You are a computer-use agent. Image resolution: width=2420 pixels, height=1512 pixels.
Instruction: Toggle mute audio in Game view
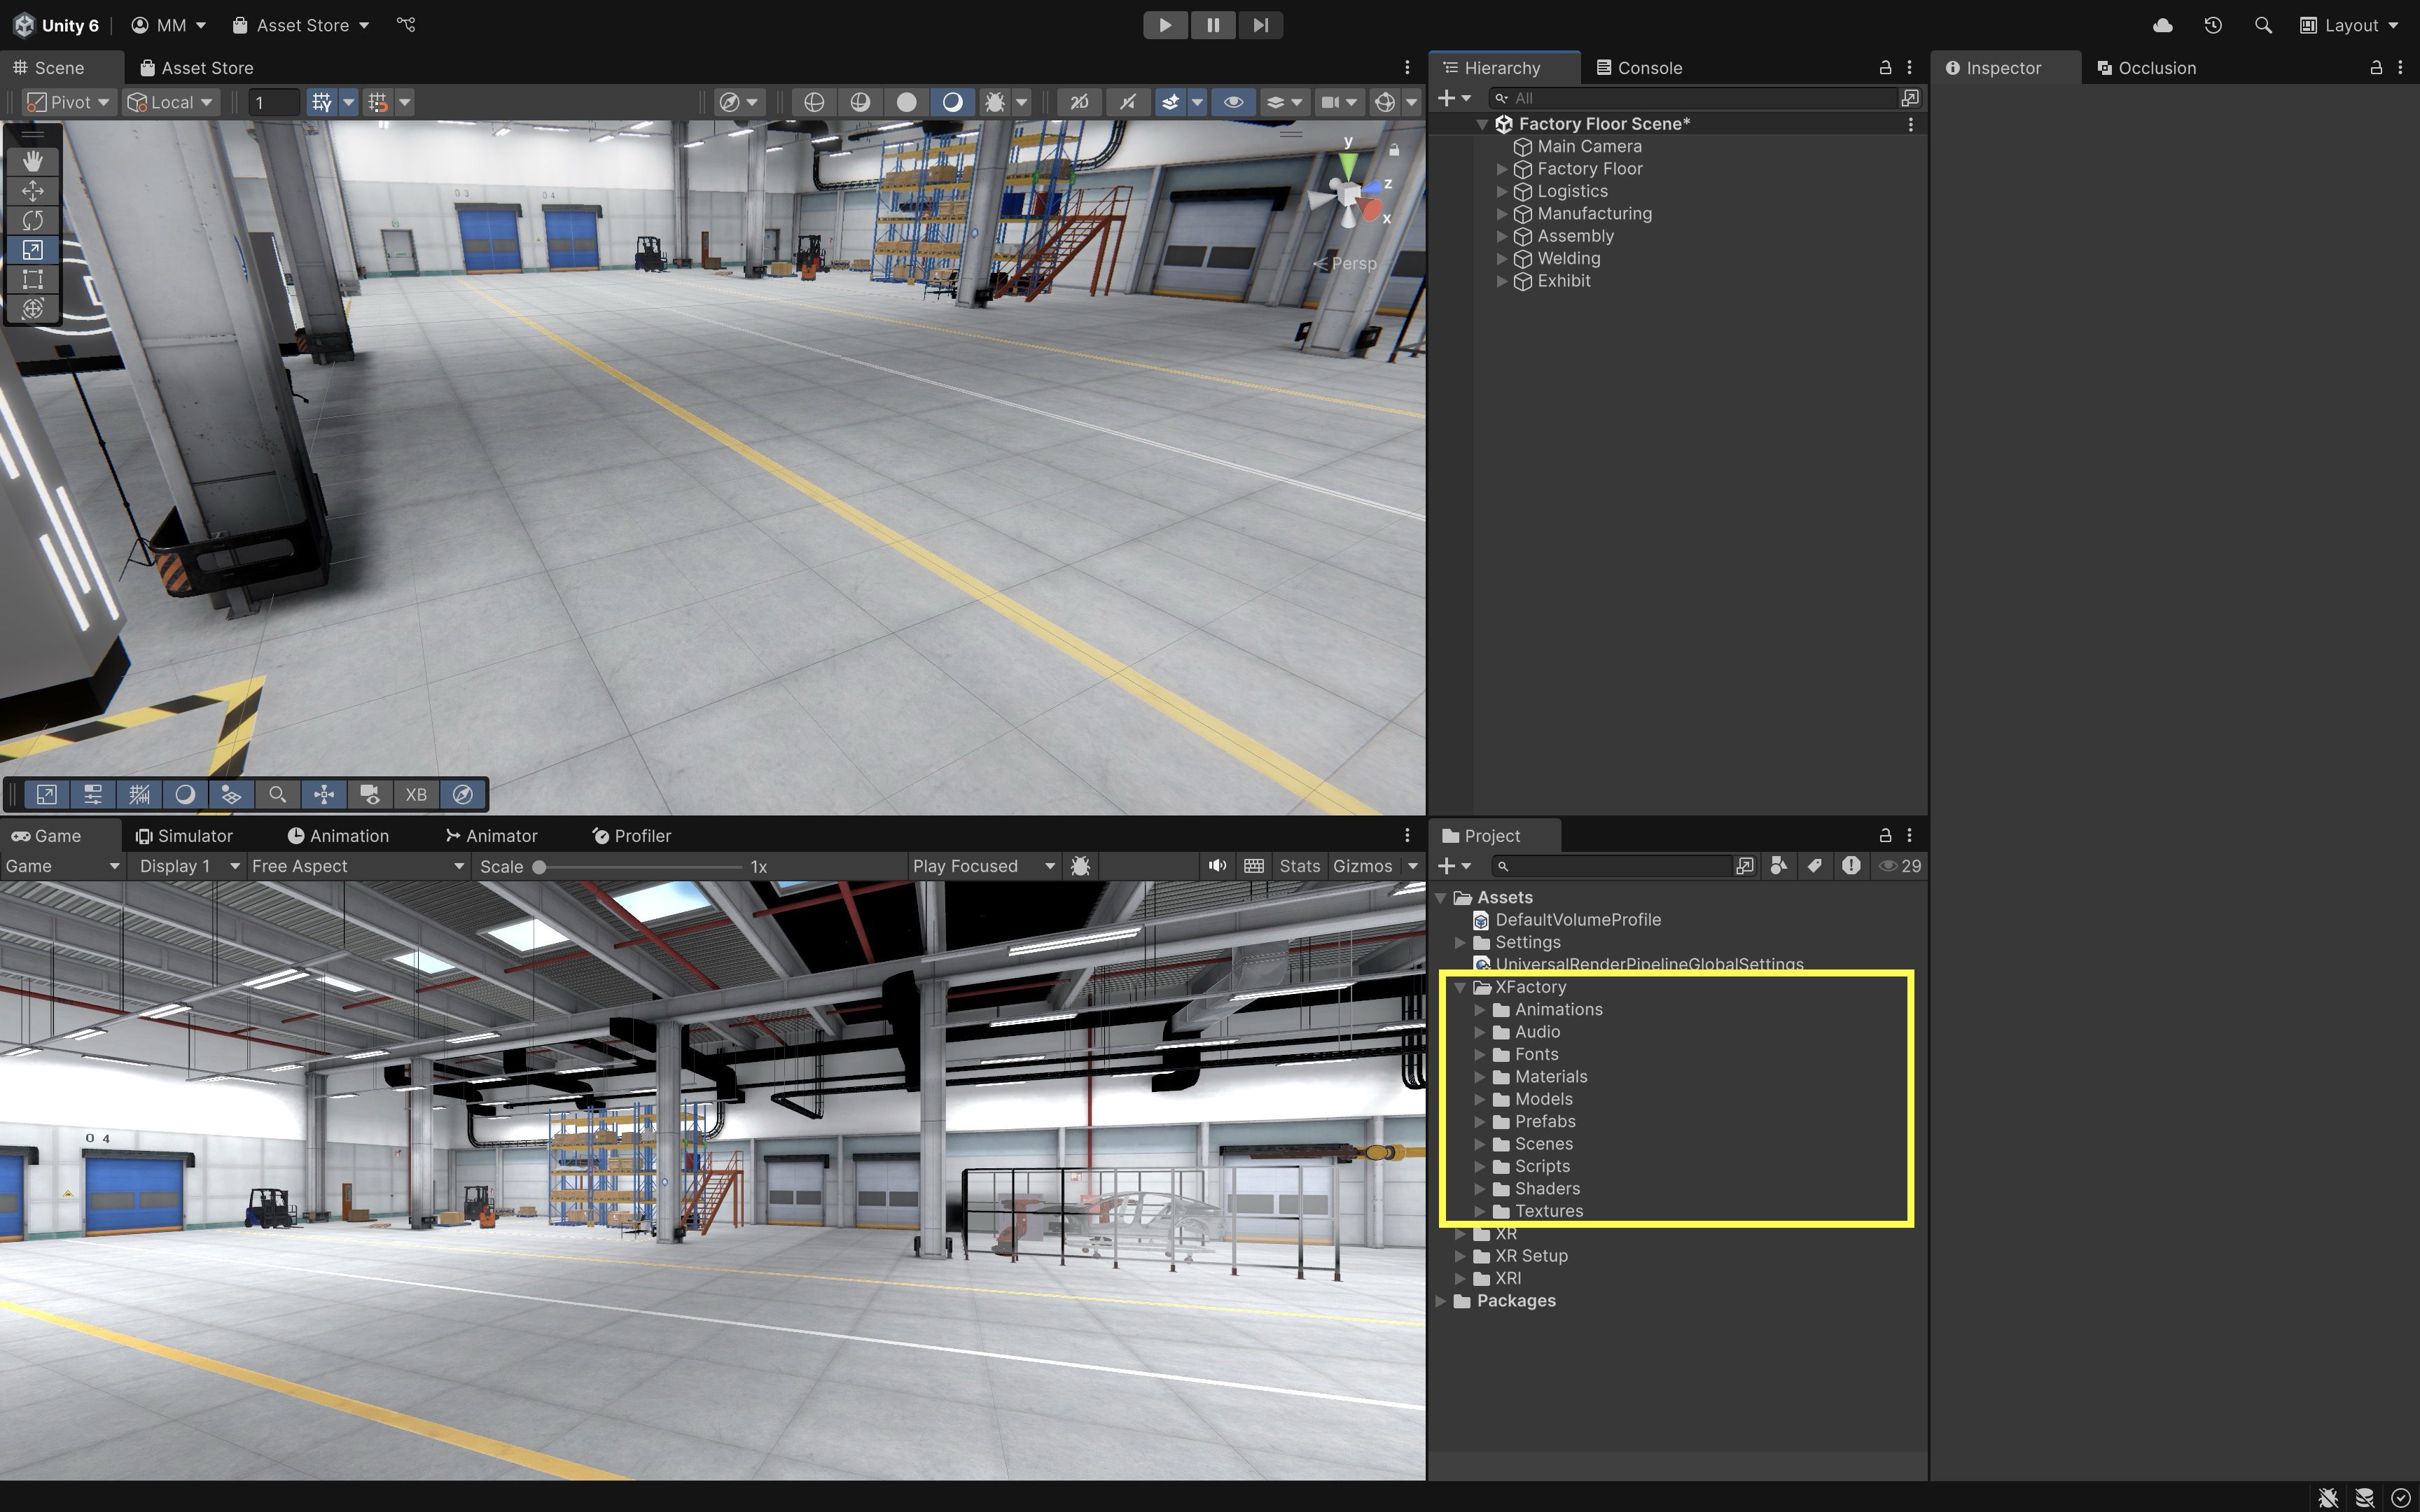point(1216,866)
